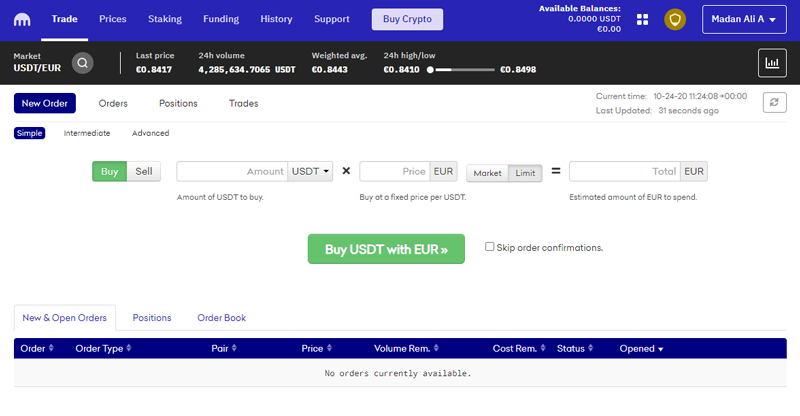Image resolution: width=800 pixels, height=416 pixels.
Task: Click 'Last Updated: 31 seconds ago' text
Action: (657, 111)
